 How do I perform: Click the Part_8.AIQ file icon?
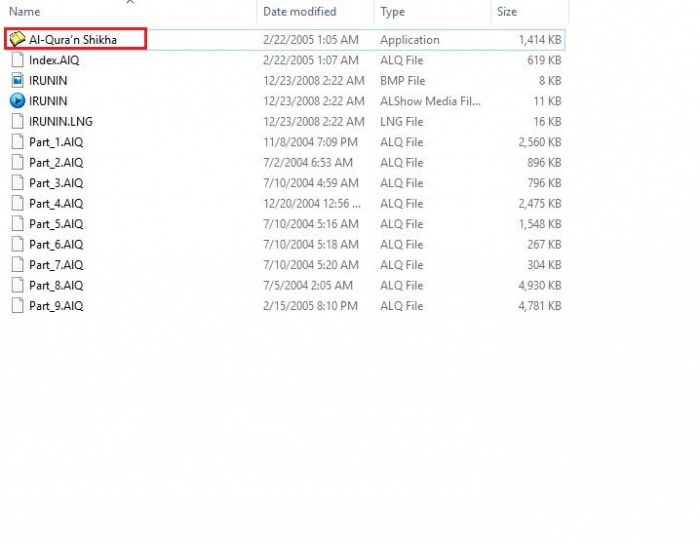(x=17, y=285)
